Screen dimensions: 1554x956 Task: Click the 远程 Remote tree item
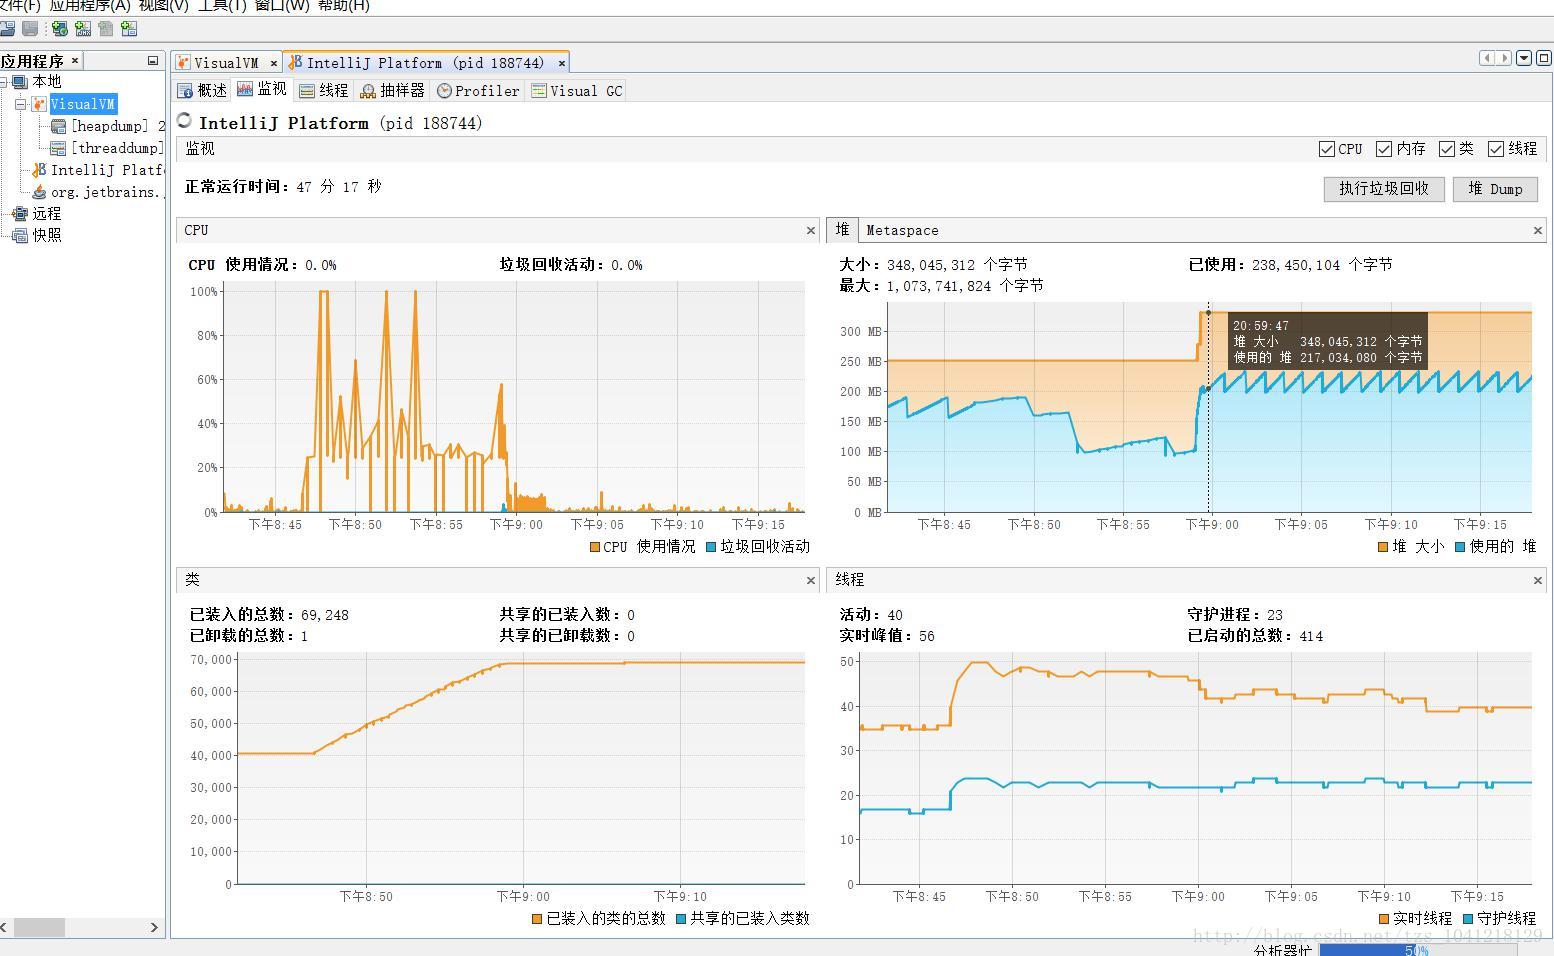[46, 214]
